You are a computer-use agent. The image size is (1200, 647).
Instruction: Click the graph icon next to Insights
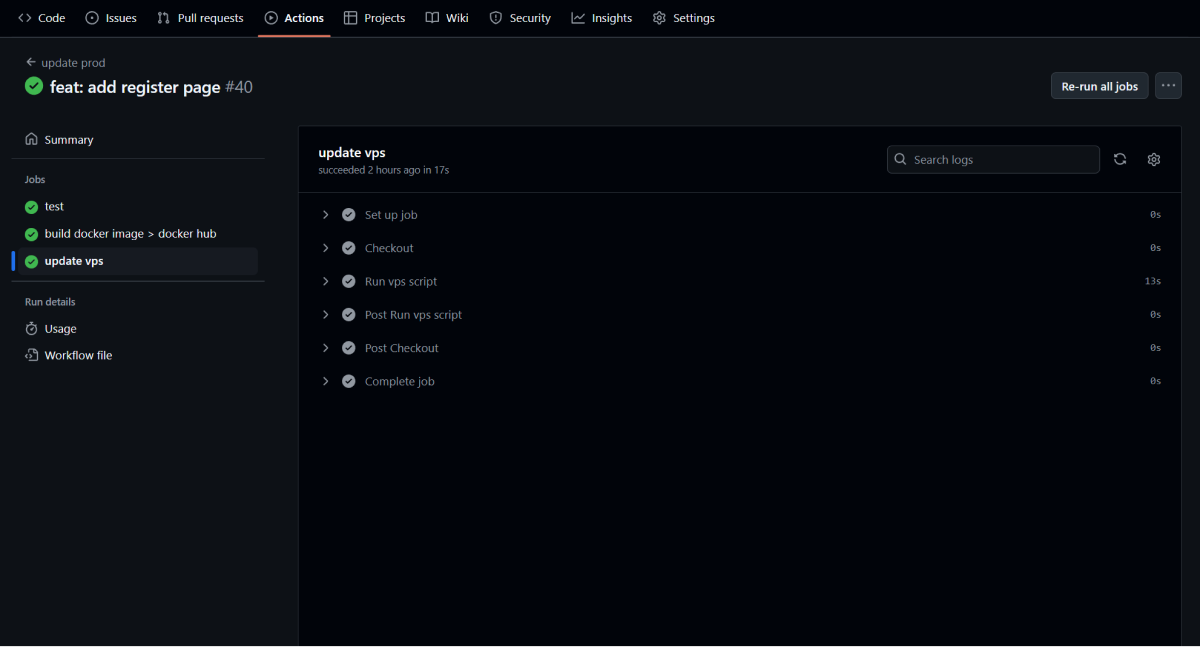coord(576,17)
